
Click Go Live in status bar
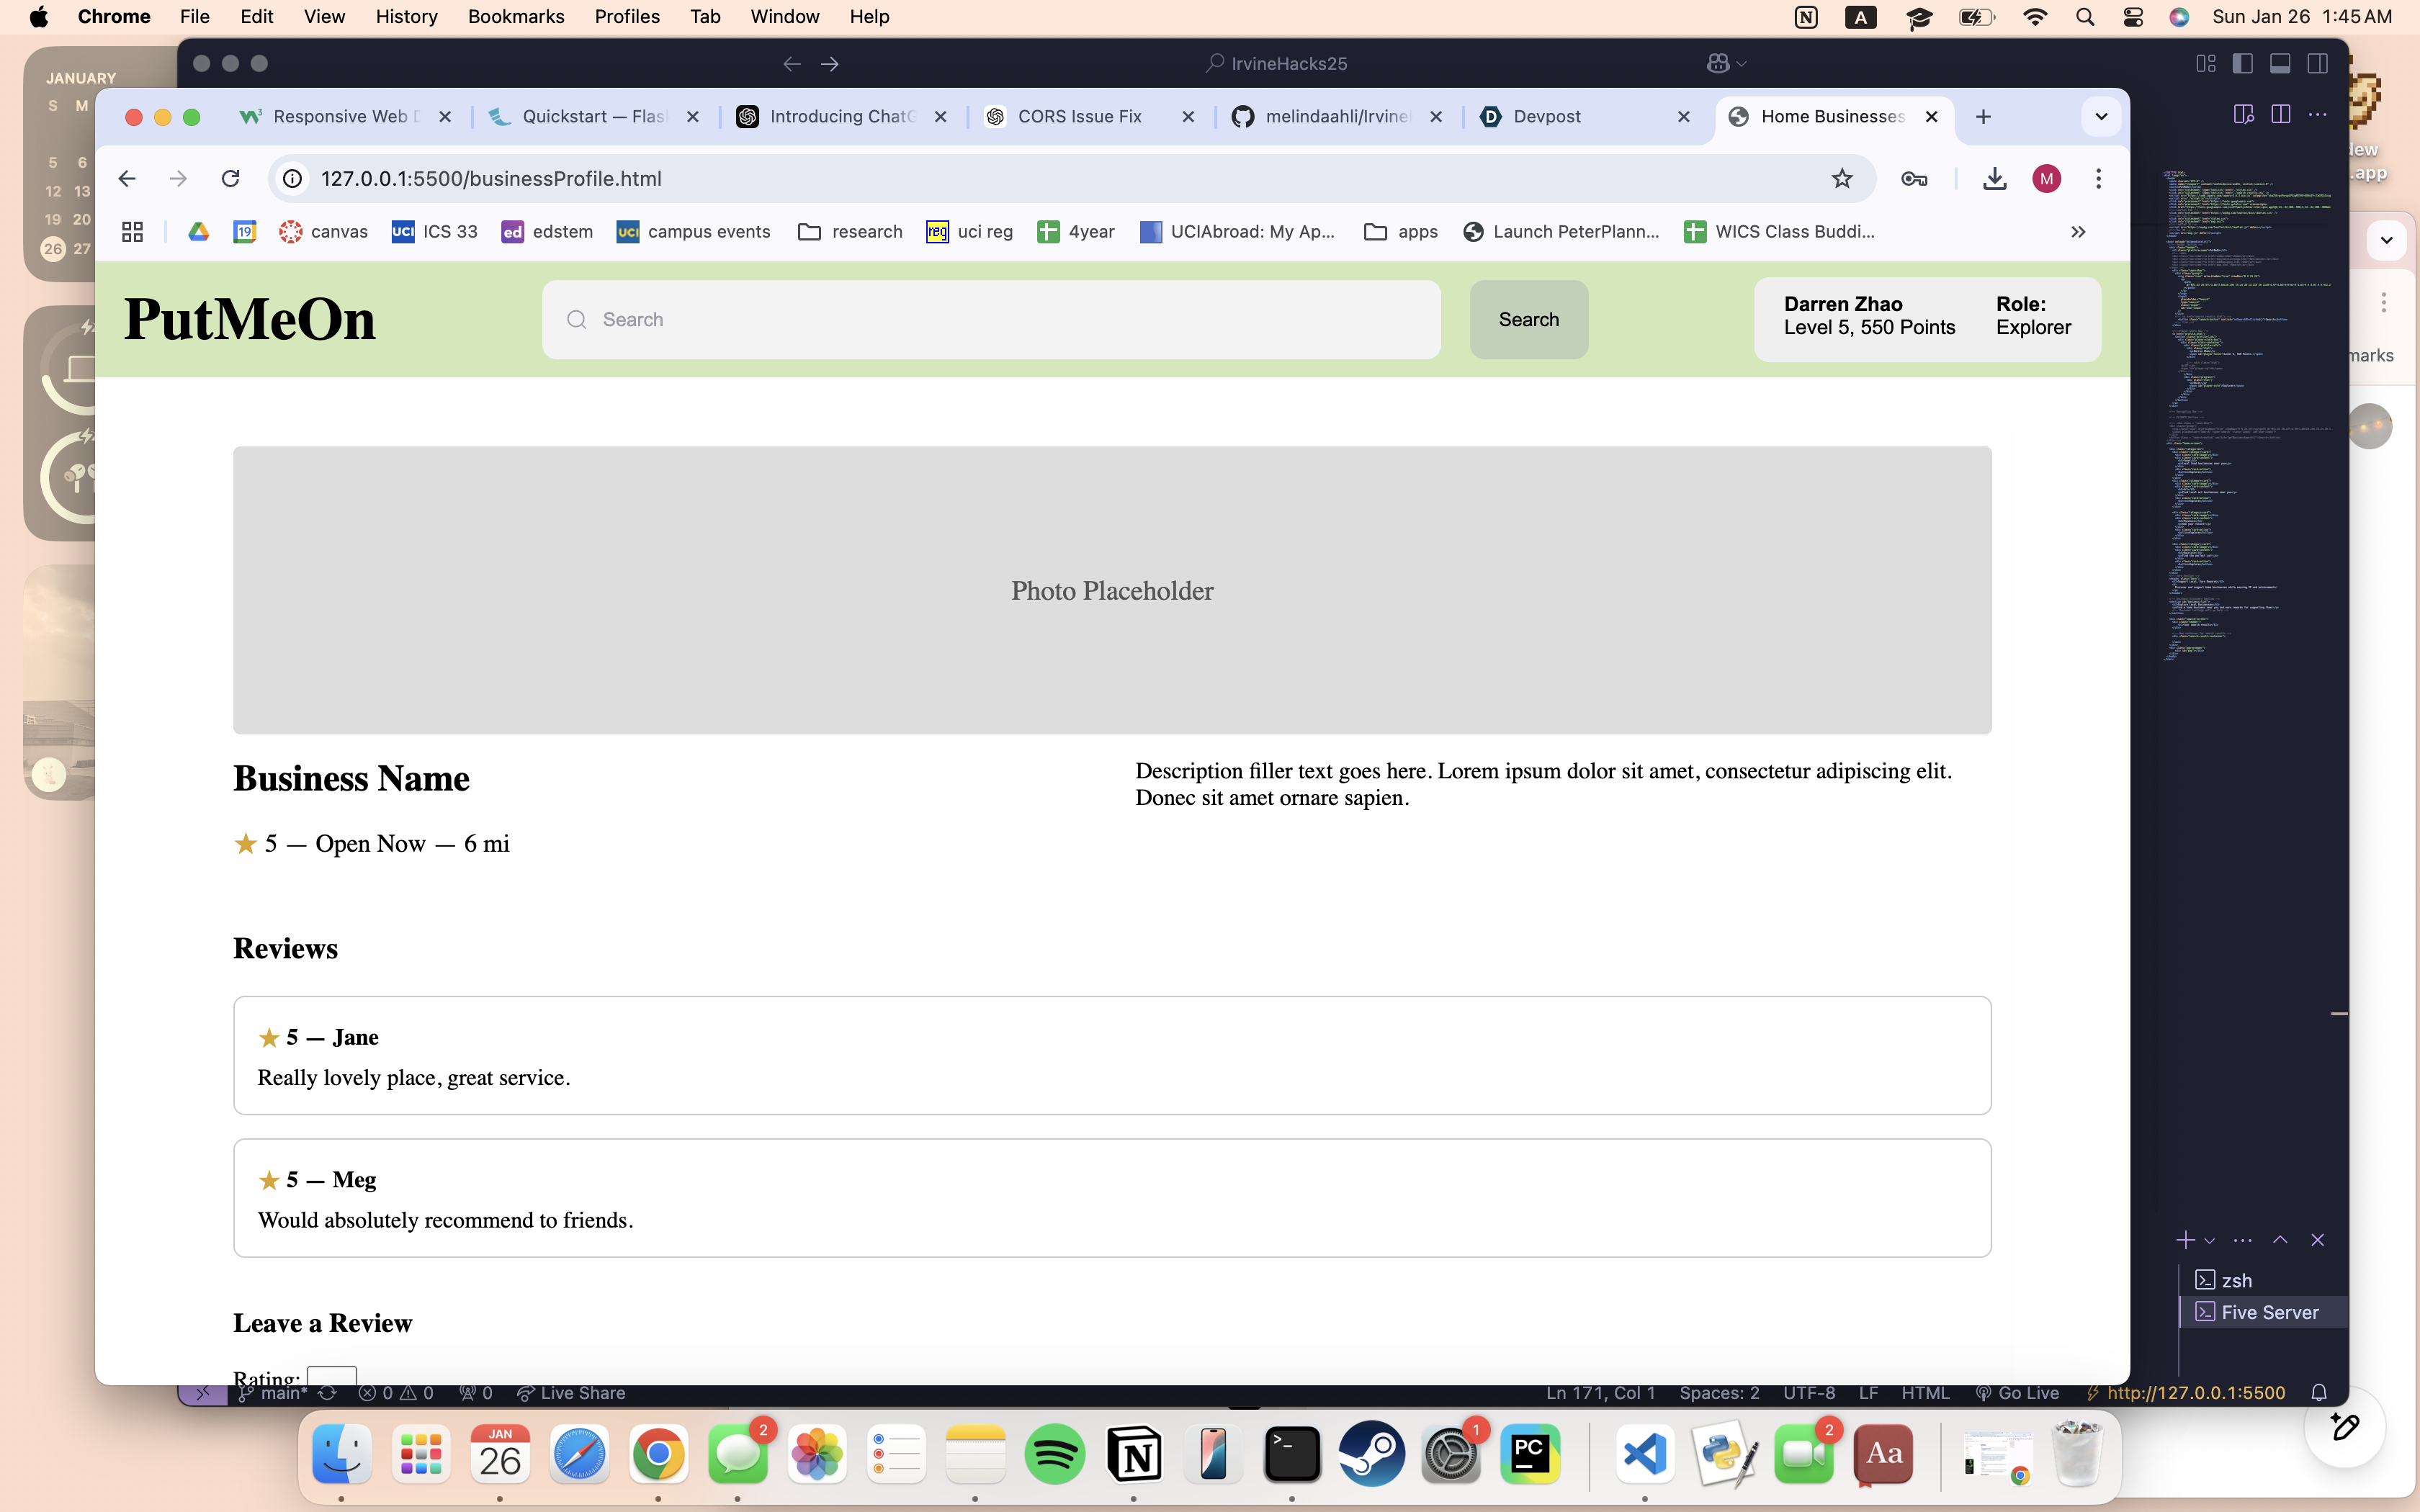tap(2017, 1393)
